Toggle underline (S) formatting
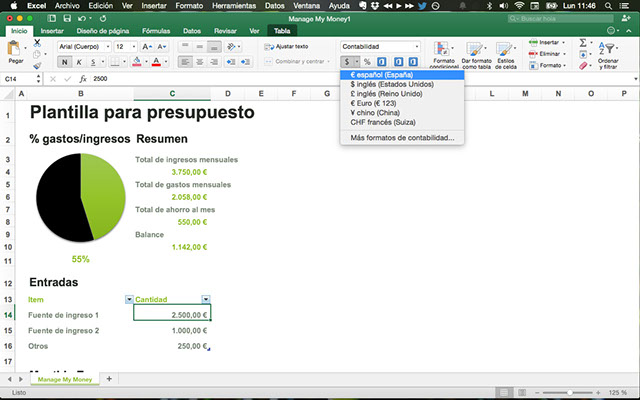Viewport: 640px width, 400px height. pyautogui.click(x=93, y=62)
